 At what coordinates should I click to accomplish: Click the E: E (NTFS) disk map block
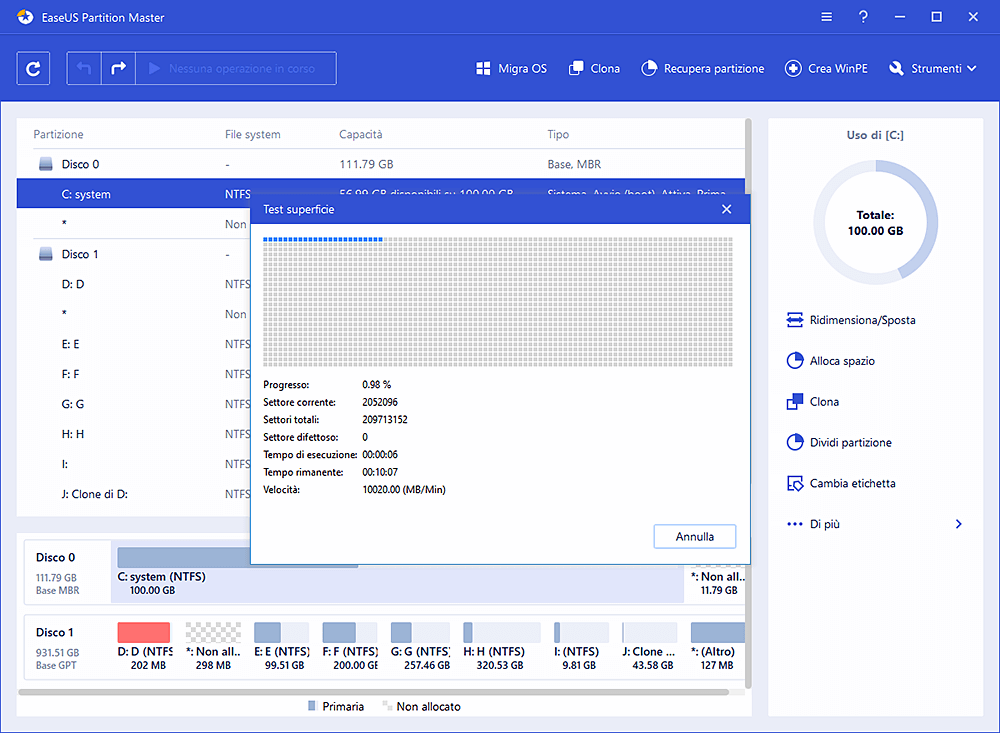tap(281, 646)
